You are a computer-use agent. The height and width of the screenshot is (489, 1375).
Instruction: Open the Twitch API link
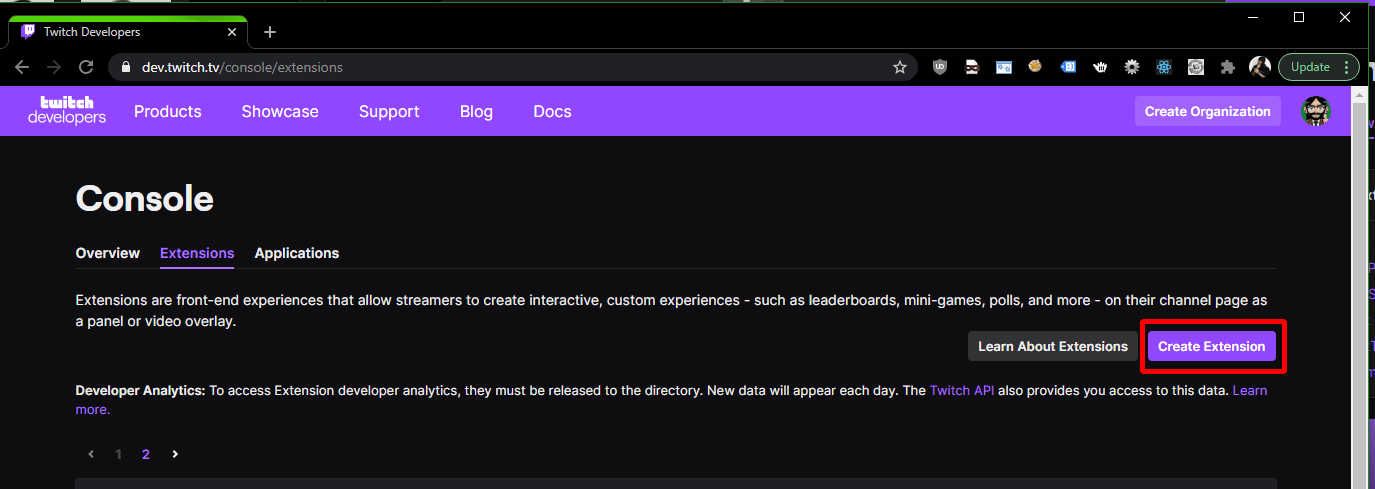(962, 390)
